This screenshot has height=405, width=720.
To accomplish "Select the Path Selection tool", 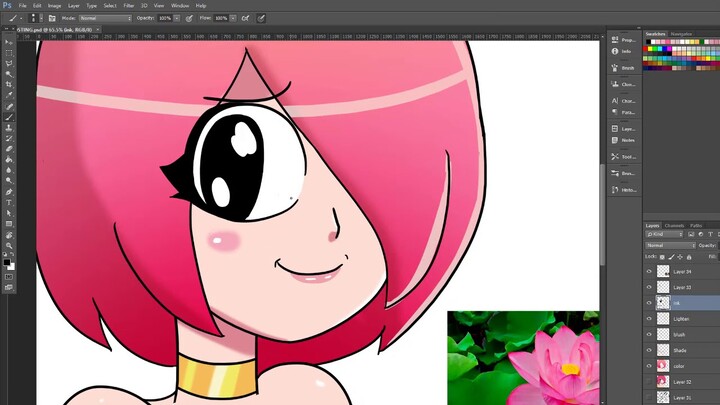I will tap(9, 213).
